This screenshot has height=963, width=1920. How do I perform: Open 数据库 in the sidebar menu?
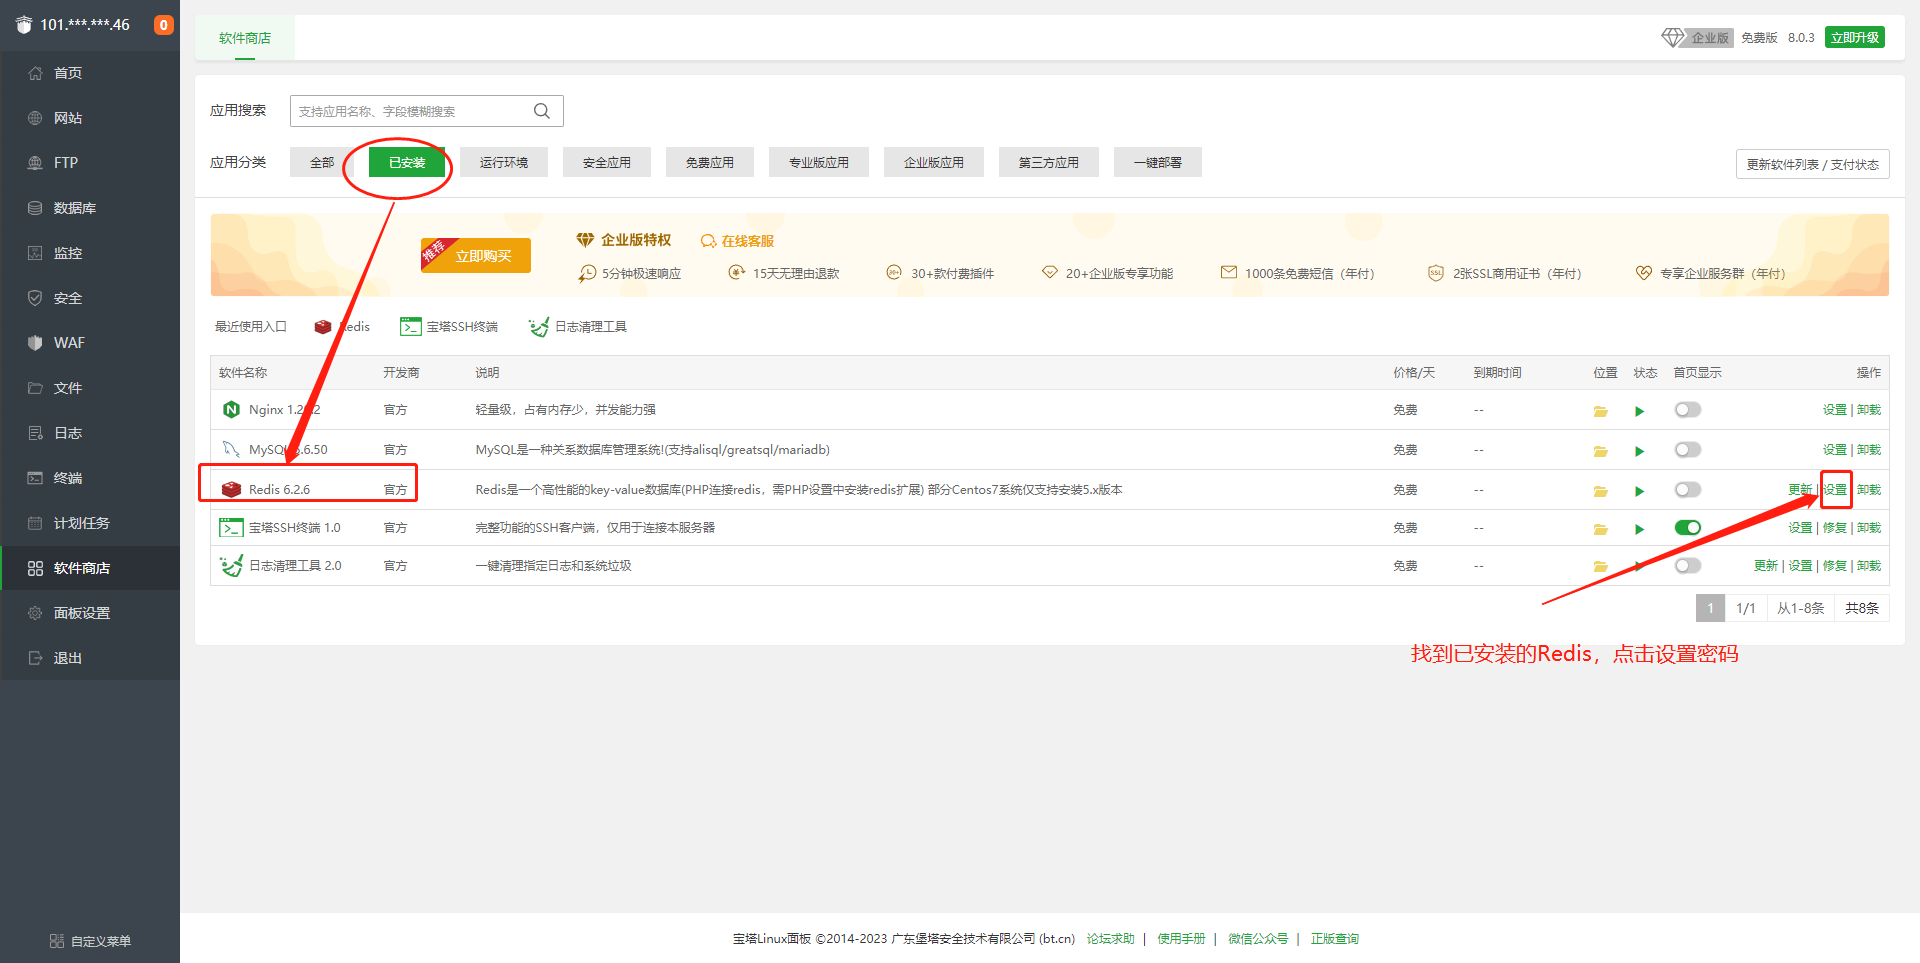(x=75, y=208)
